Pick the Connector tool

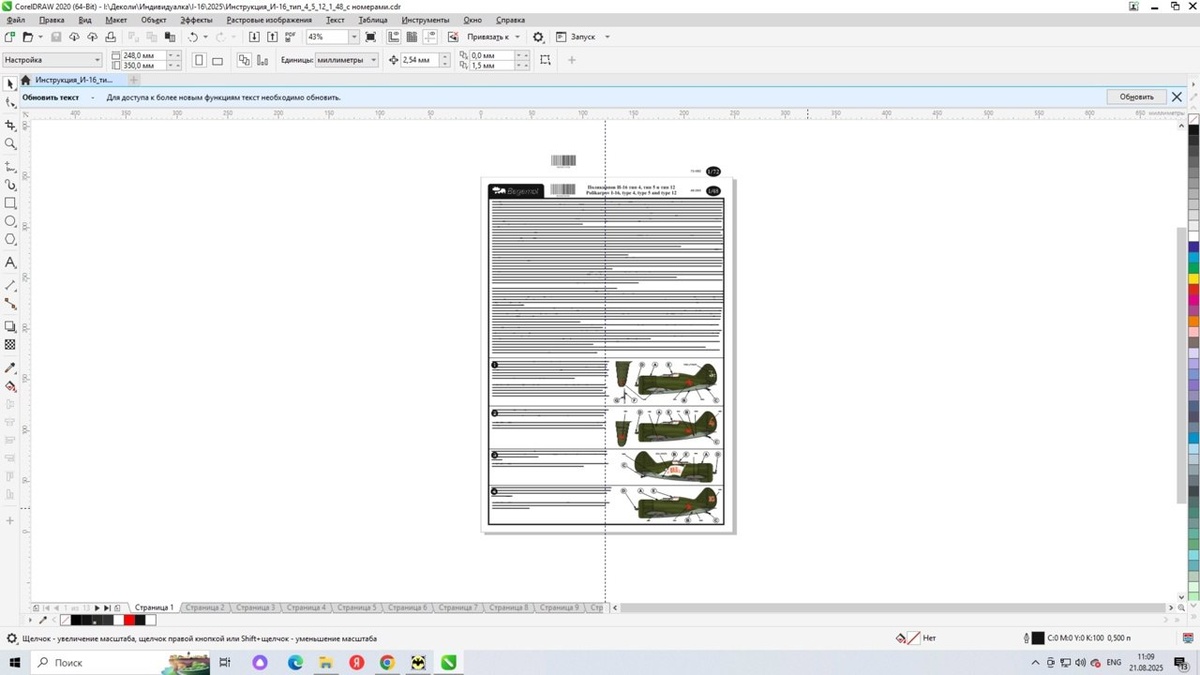pos(10,303)
